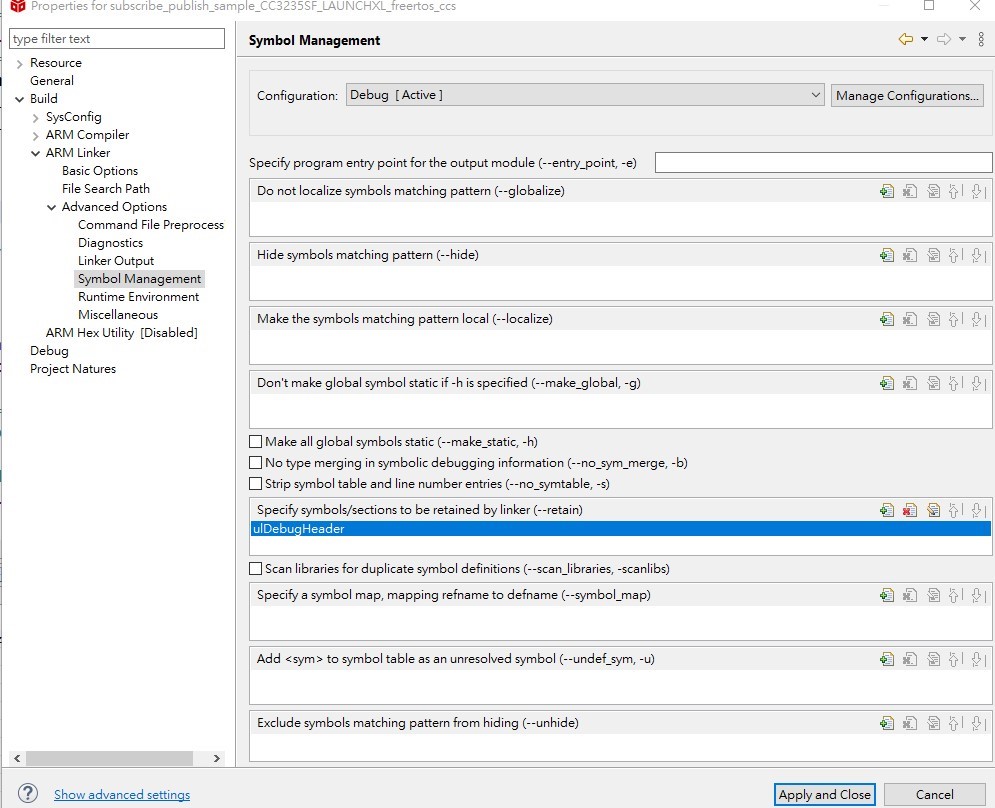
Task: Add pattern to the --hide symbols list
Action: 887,255
